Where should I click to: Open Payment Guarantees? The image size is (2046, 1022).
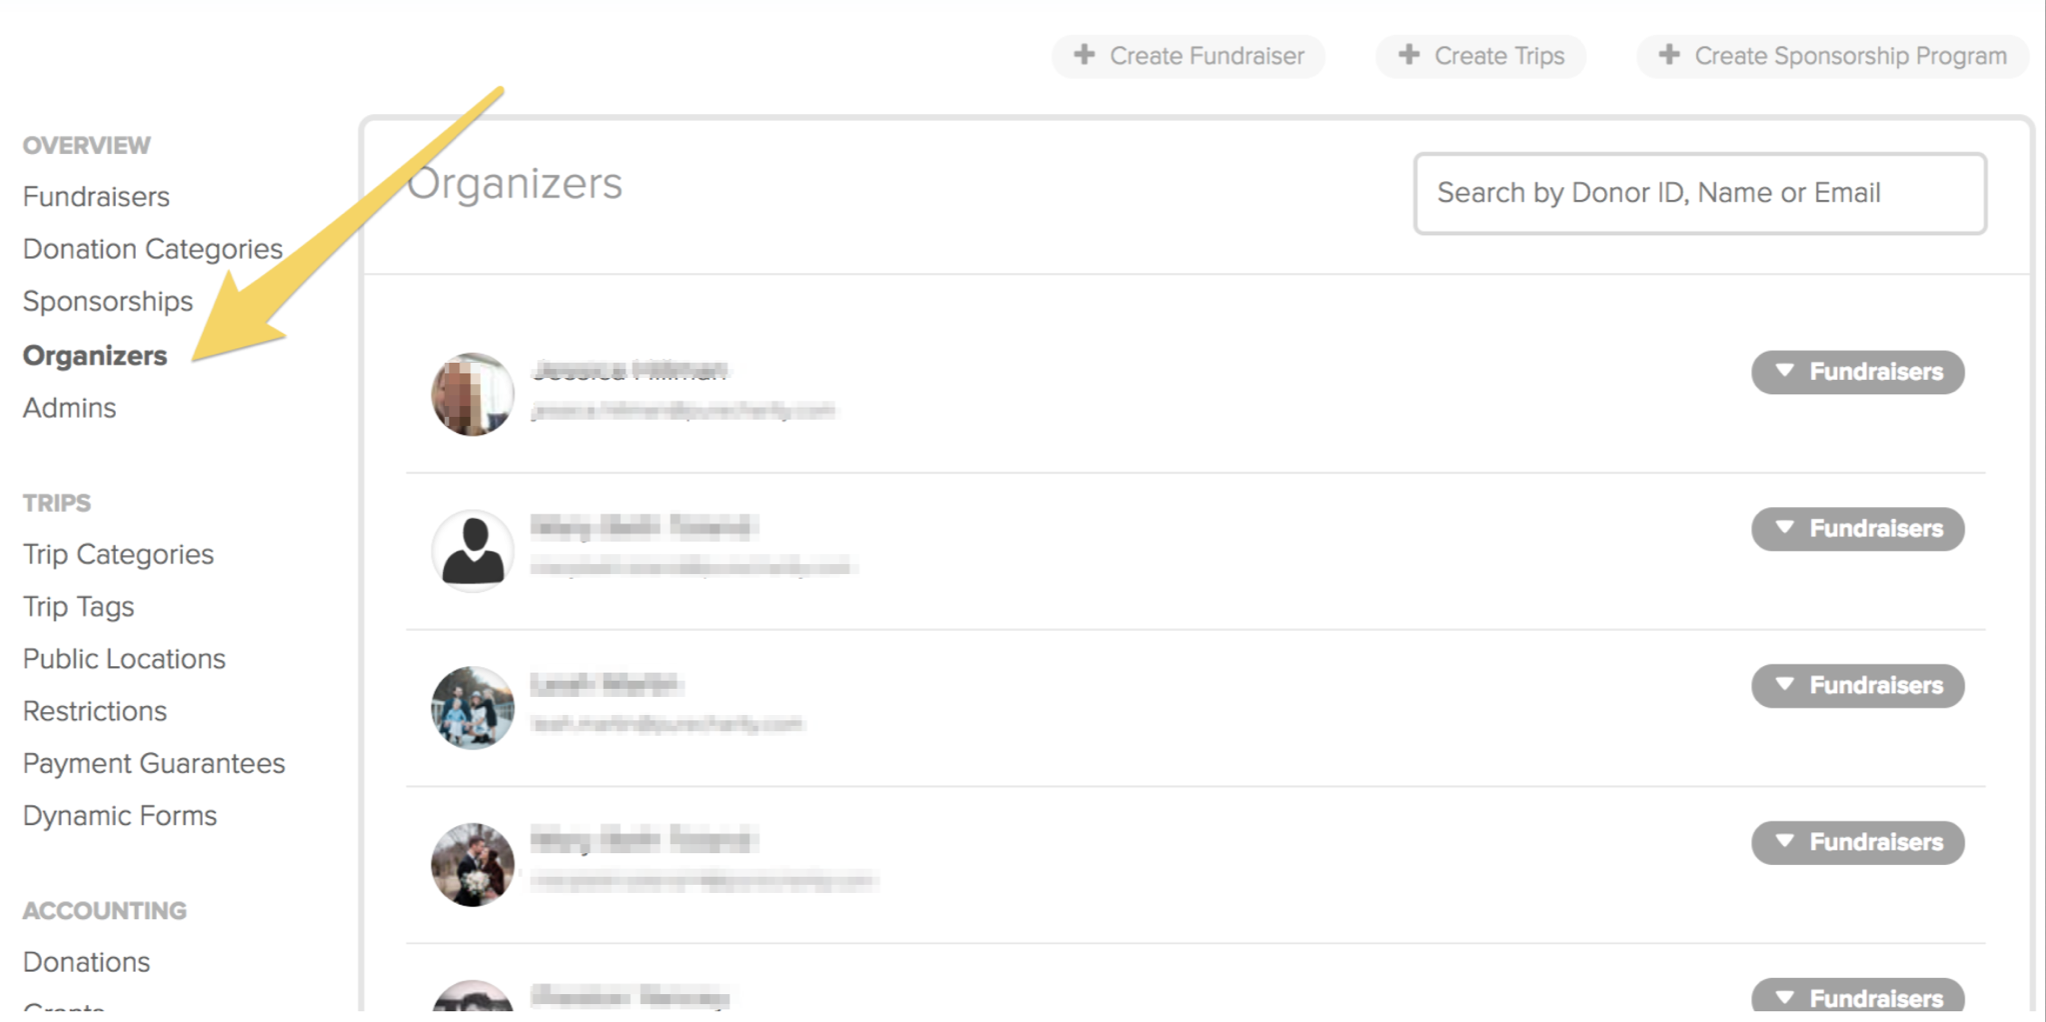(x=154, y=764)
